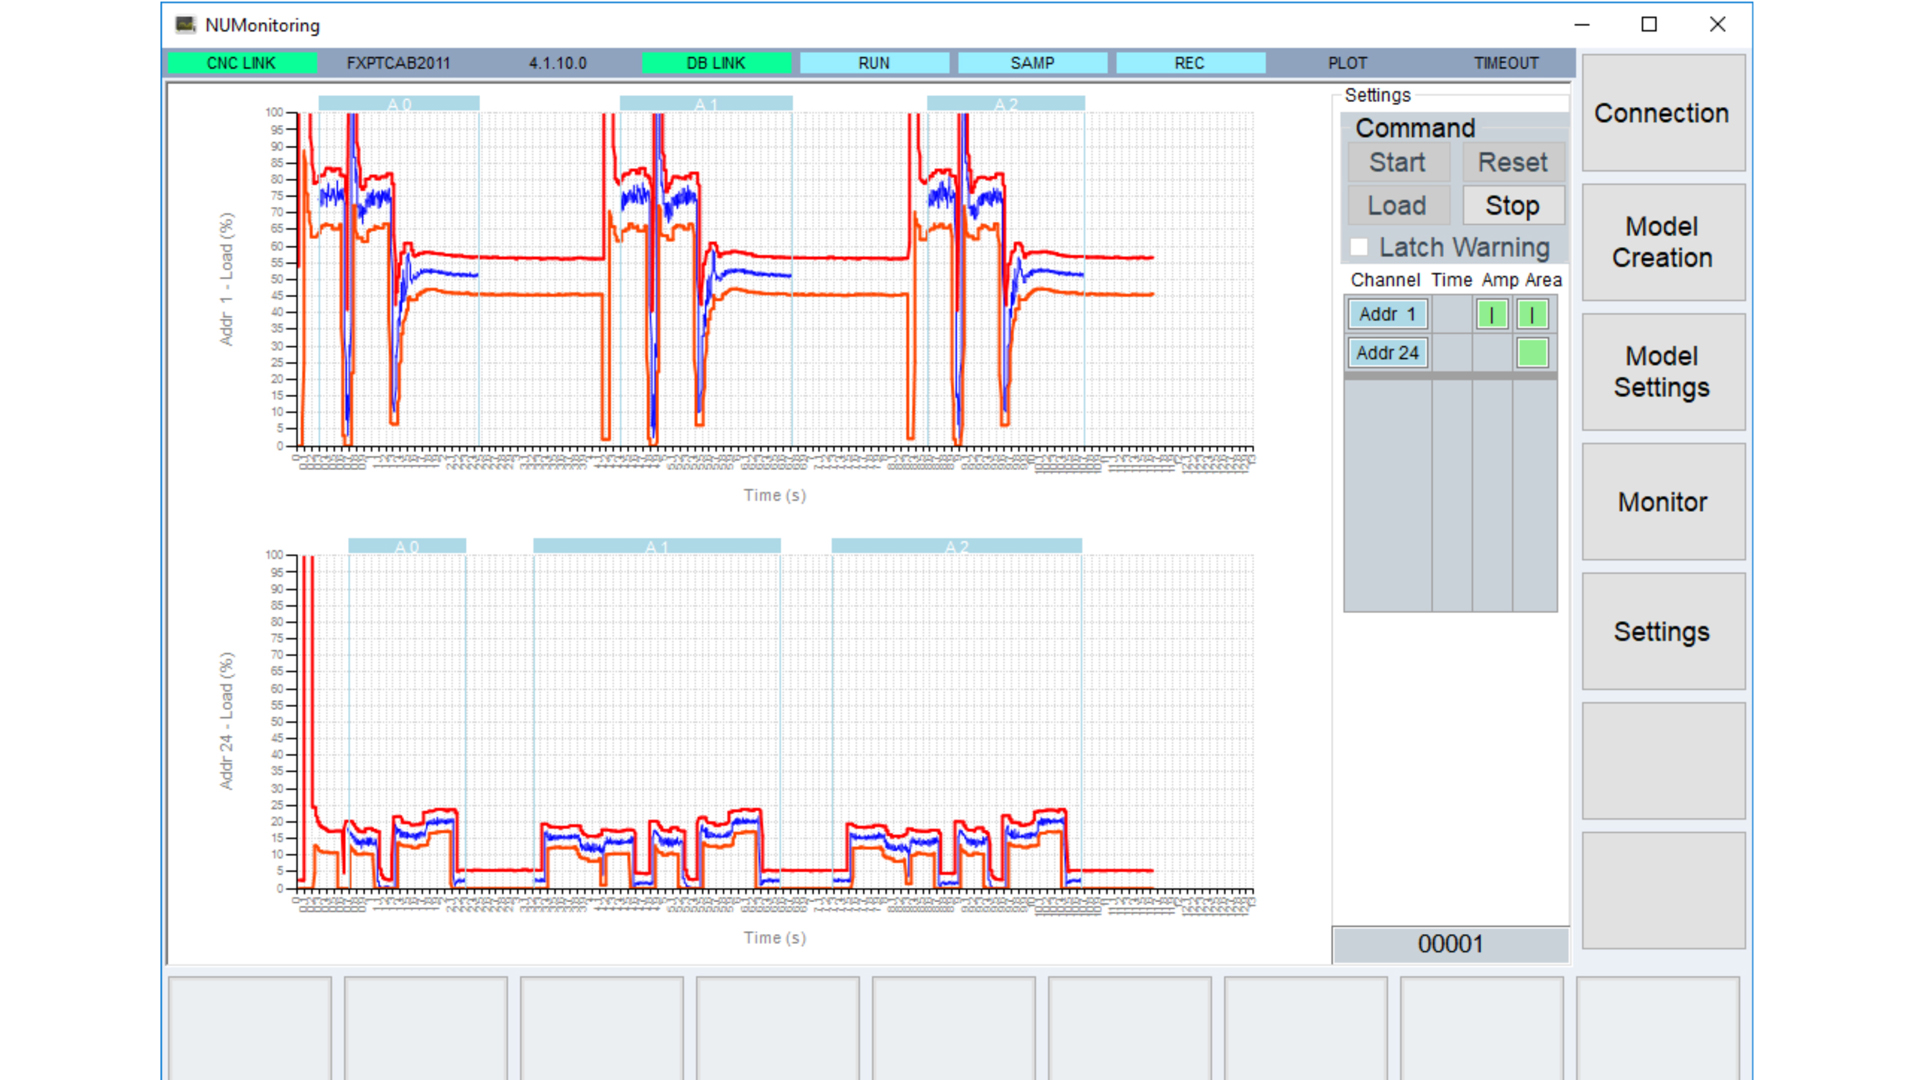
Task: Click the A 1 segment marker on top chart
Action: [706, 104]
